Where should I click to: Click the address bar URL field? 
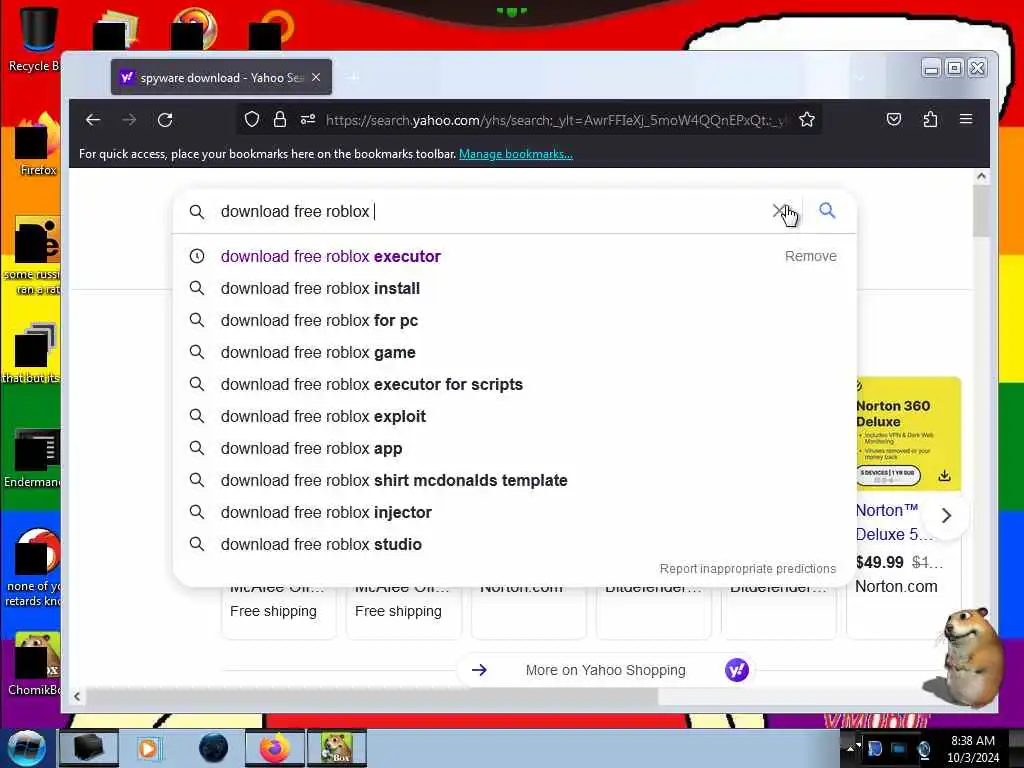coord(555,120)
